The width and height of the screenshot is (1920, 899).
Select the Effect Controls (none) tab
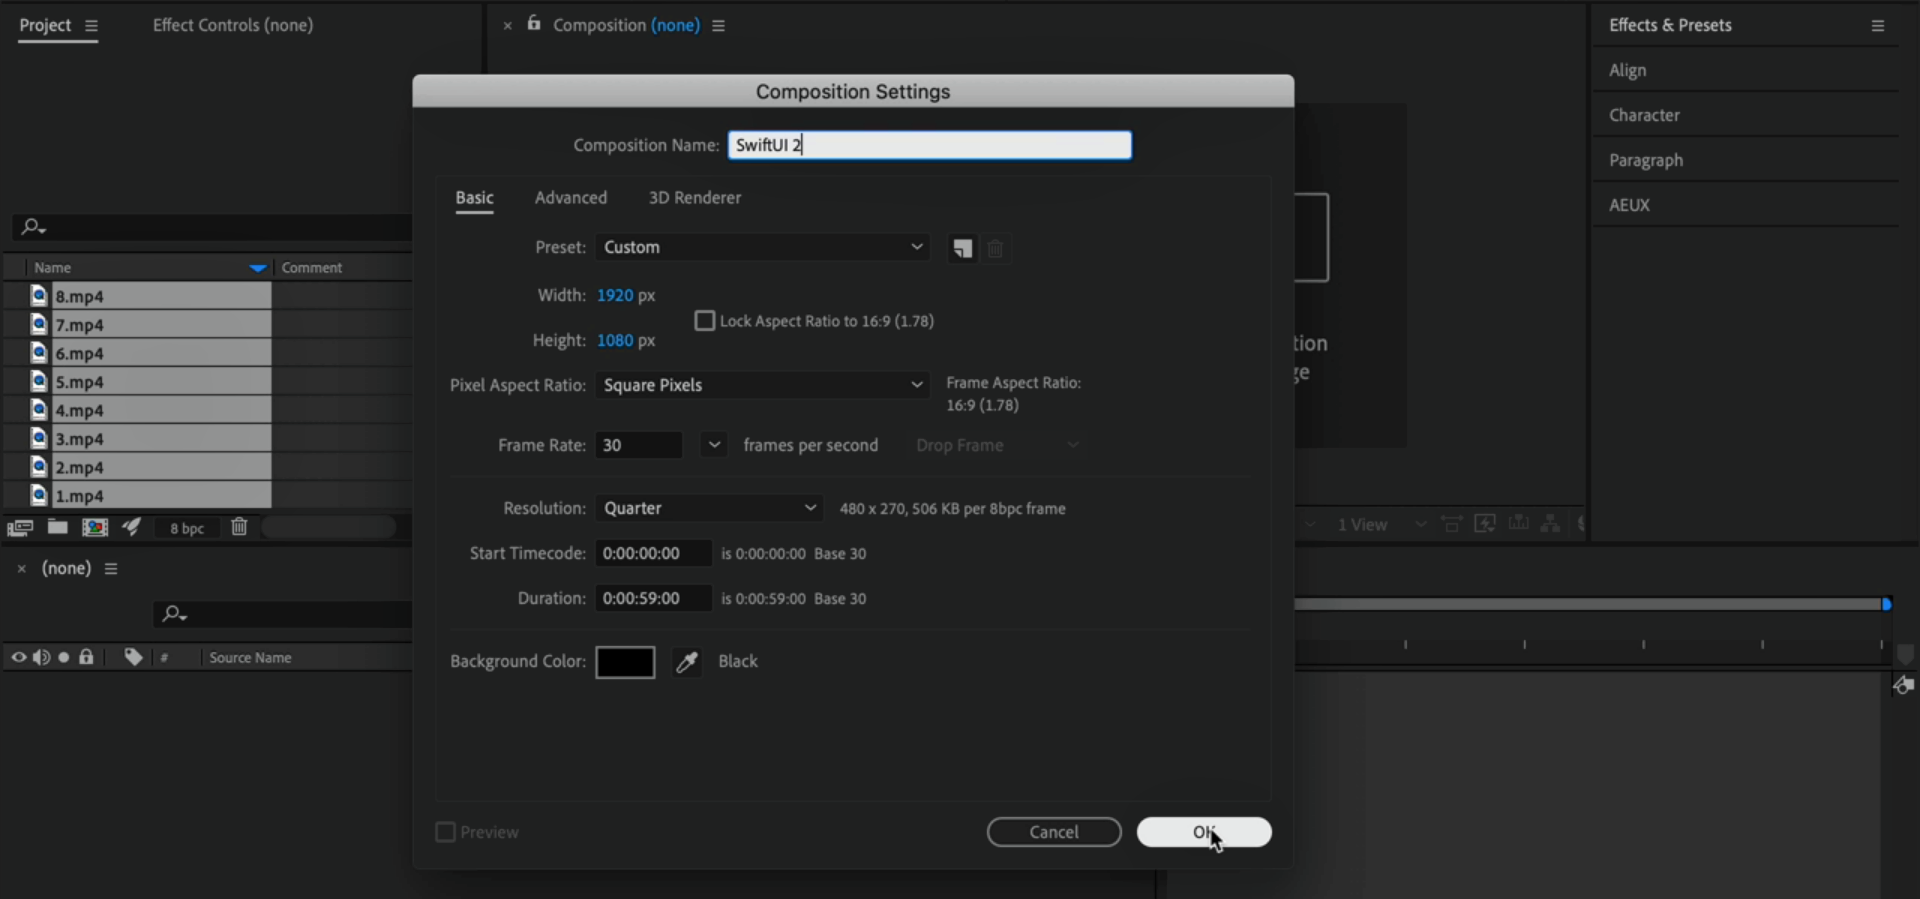[233, 25]
